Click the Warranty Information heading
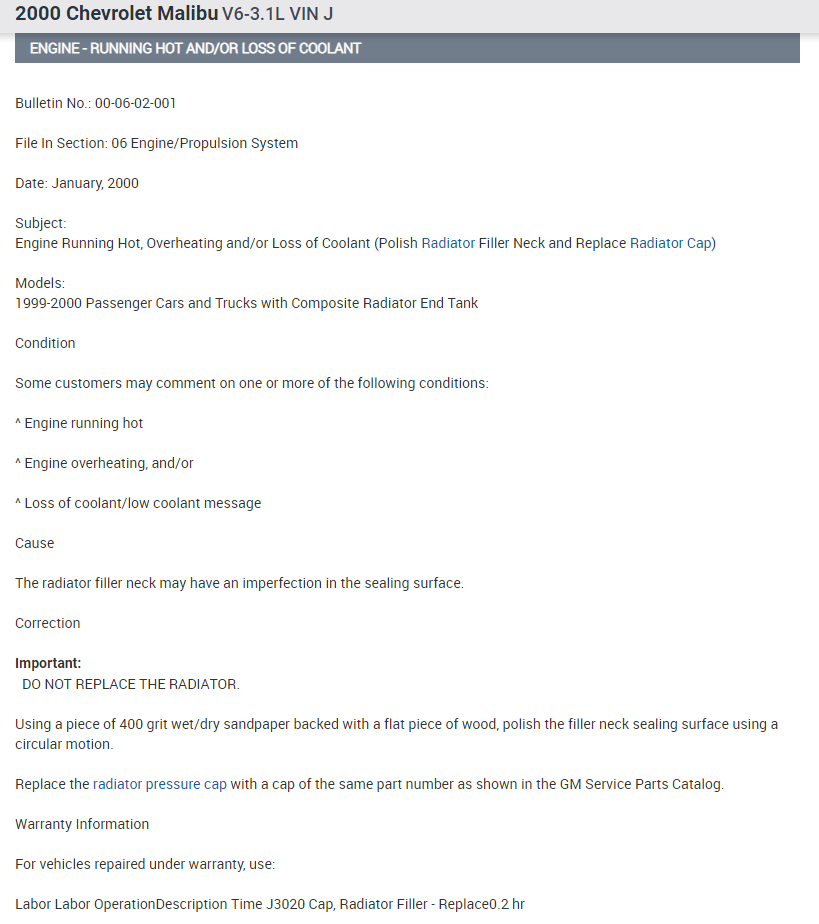Image resolution: width=819 pixels, height=924 pixels. pyautogui.click(x=82, y=824)
